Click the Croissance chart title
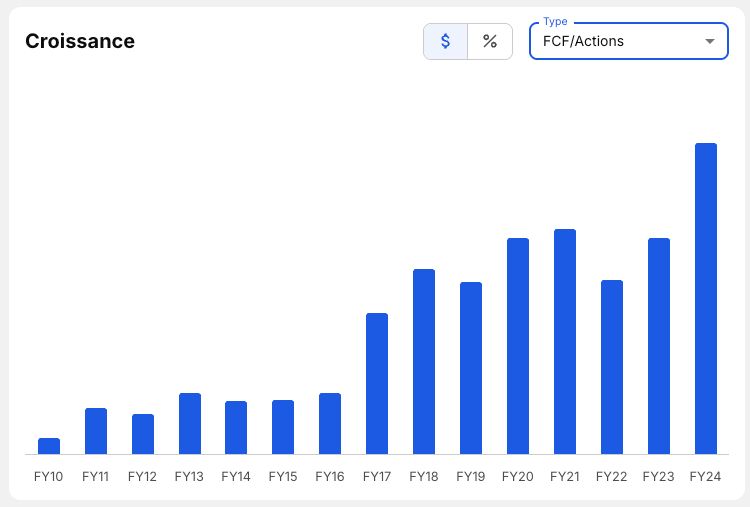 pos(80,41)
